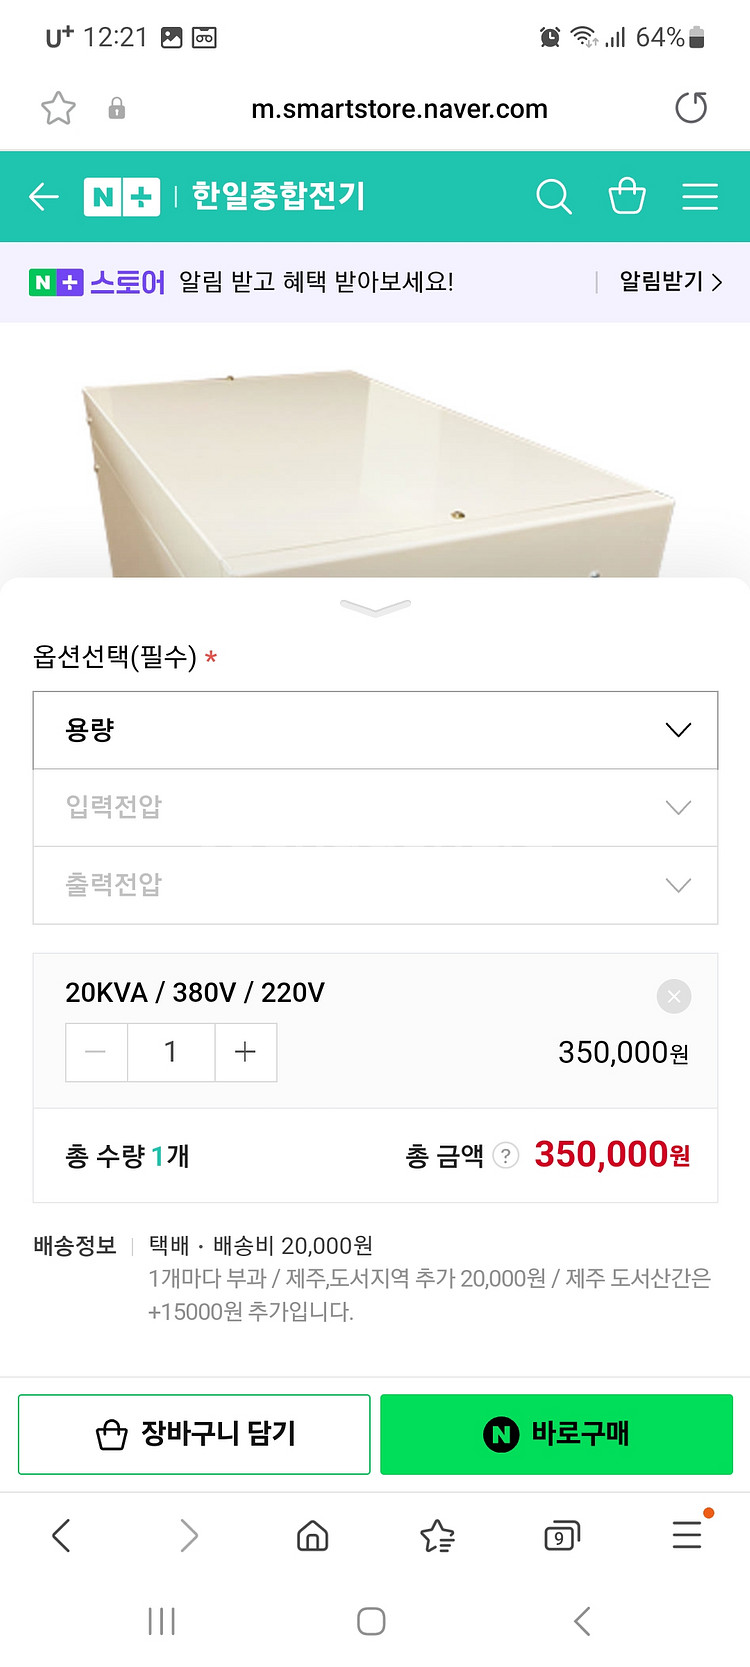Bookmark page with the star icon
The width and height of the screenshot is (750, 1667).
click(x=58, y=108)
